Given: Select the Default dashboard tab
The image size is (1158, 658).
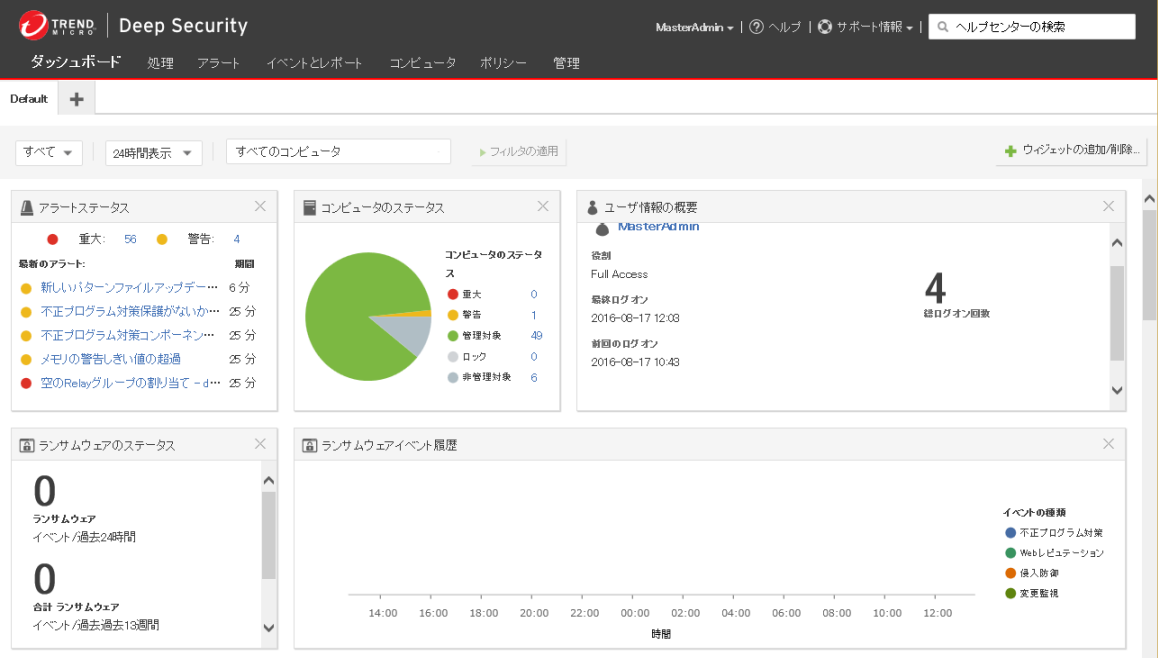Looking at the screenshot, I should (29, 99).
